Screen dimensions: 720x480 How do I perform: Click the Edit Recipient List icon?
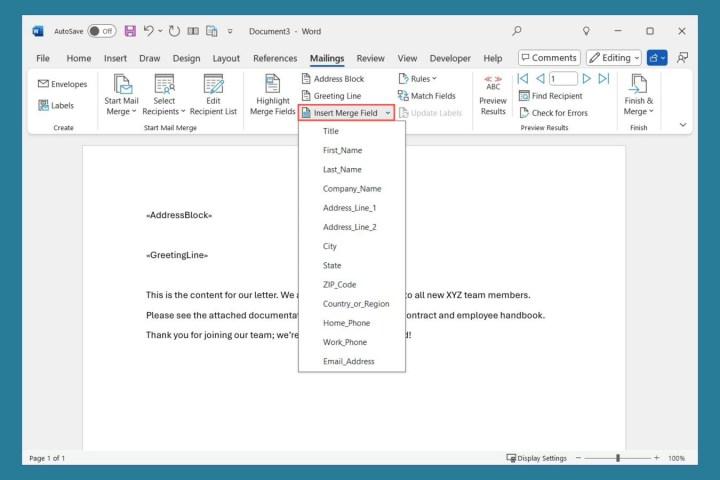pyautogui.click(x=214, y=85)
